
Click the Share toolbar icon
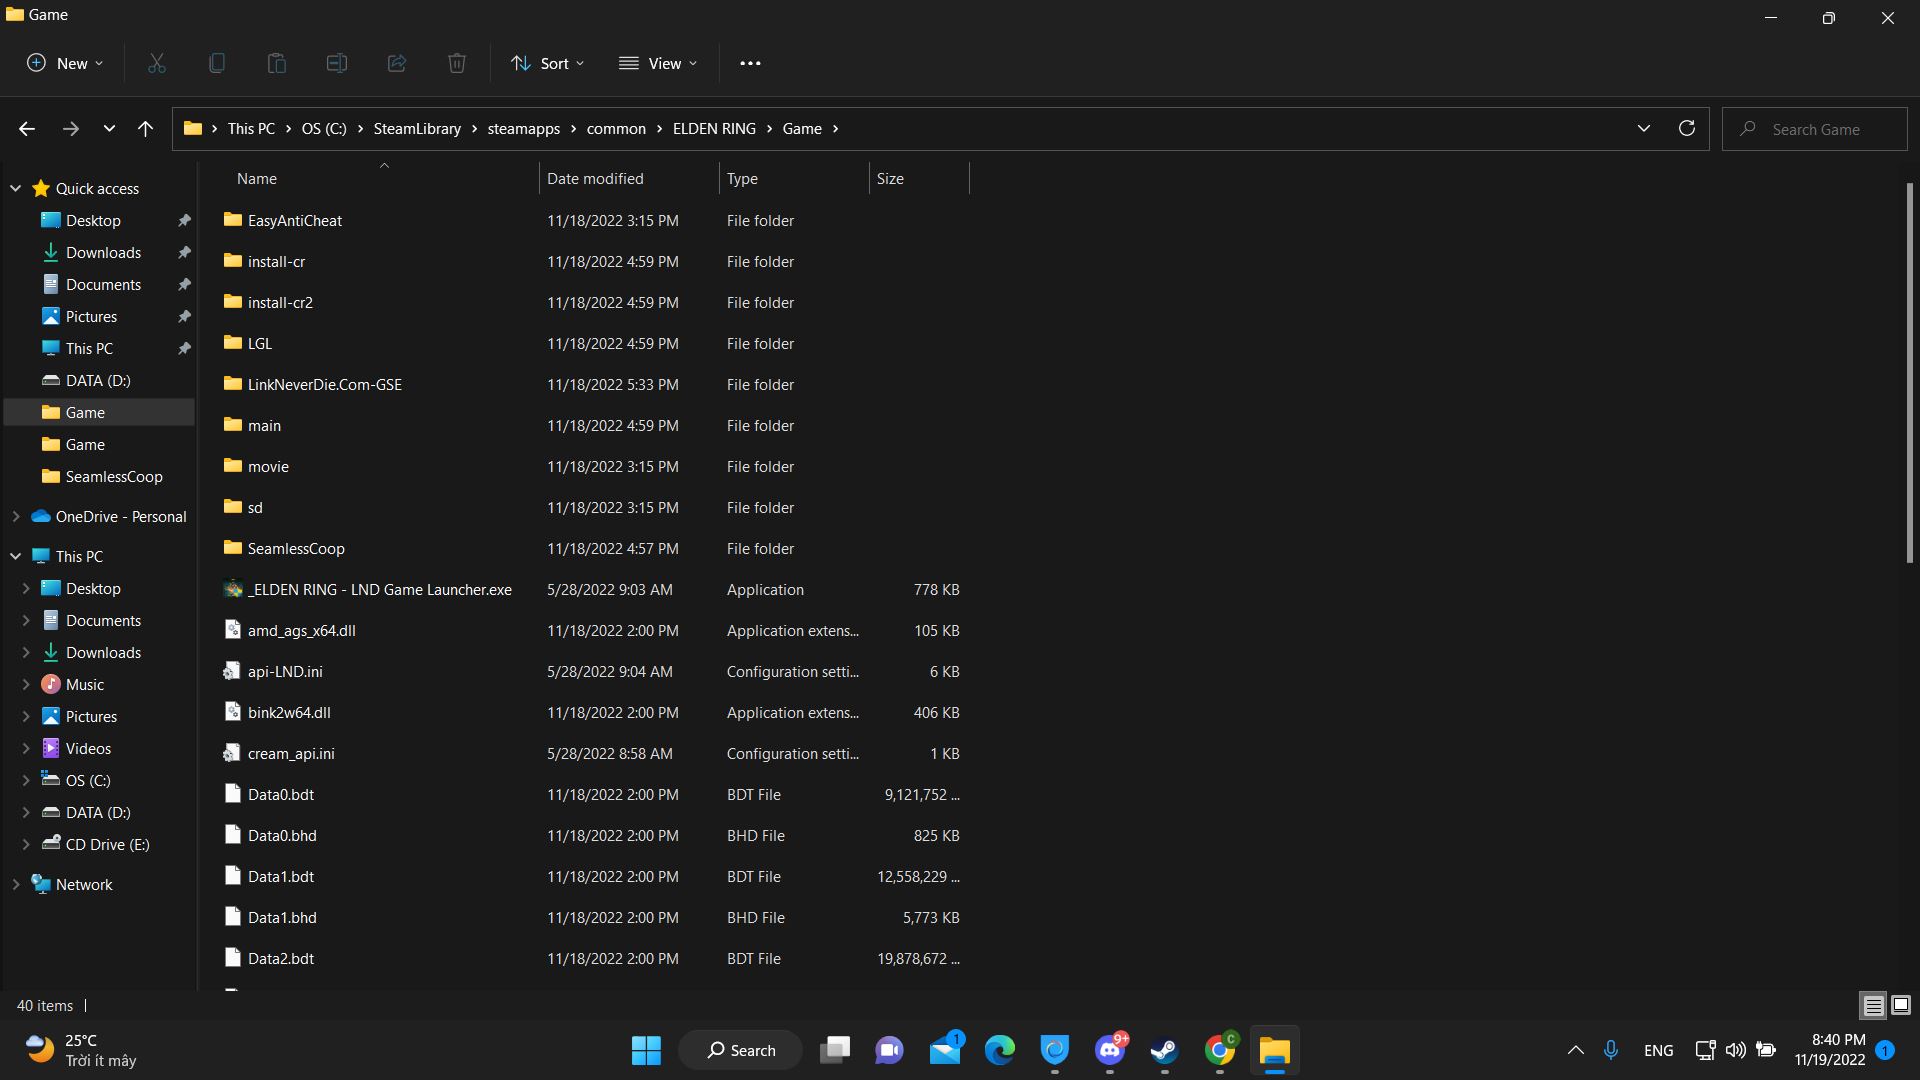(x=397, y=63)
